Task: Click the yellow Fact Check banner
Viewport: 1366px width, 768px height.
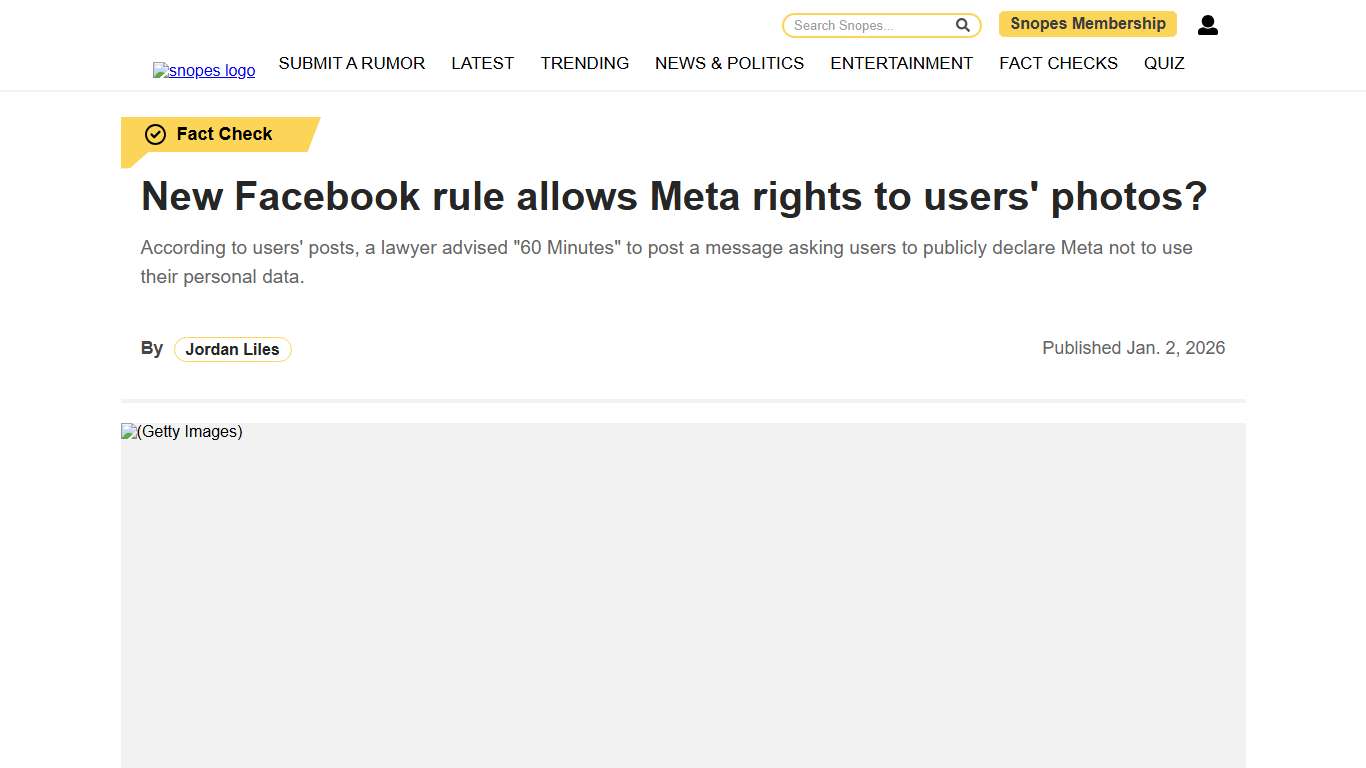Action: pyautogui.click(x=220, y=134)
